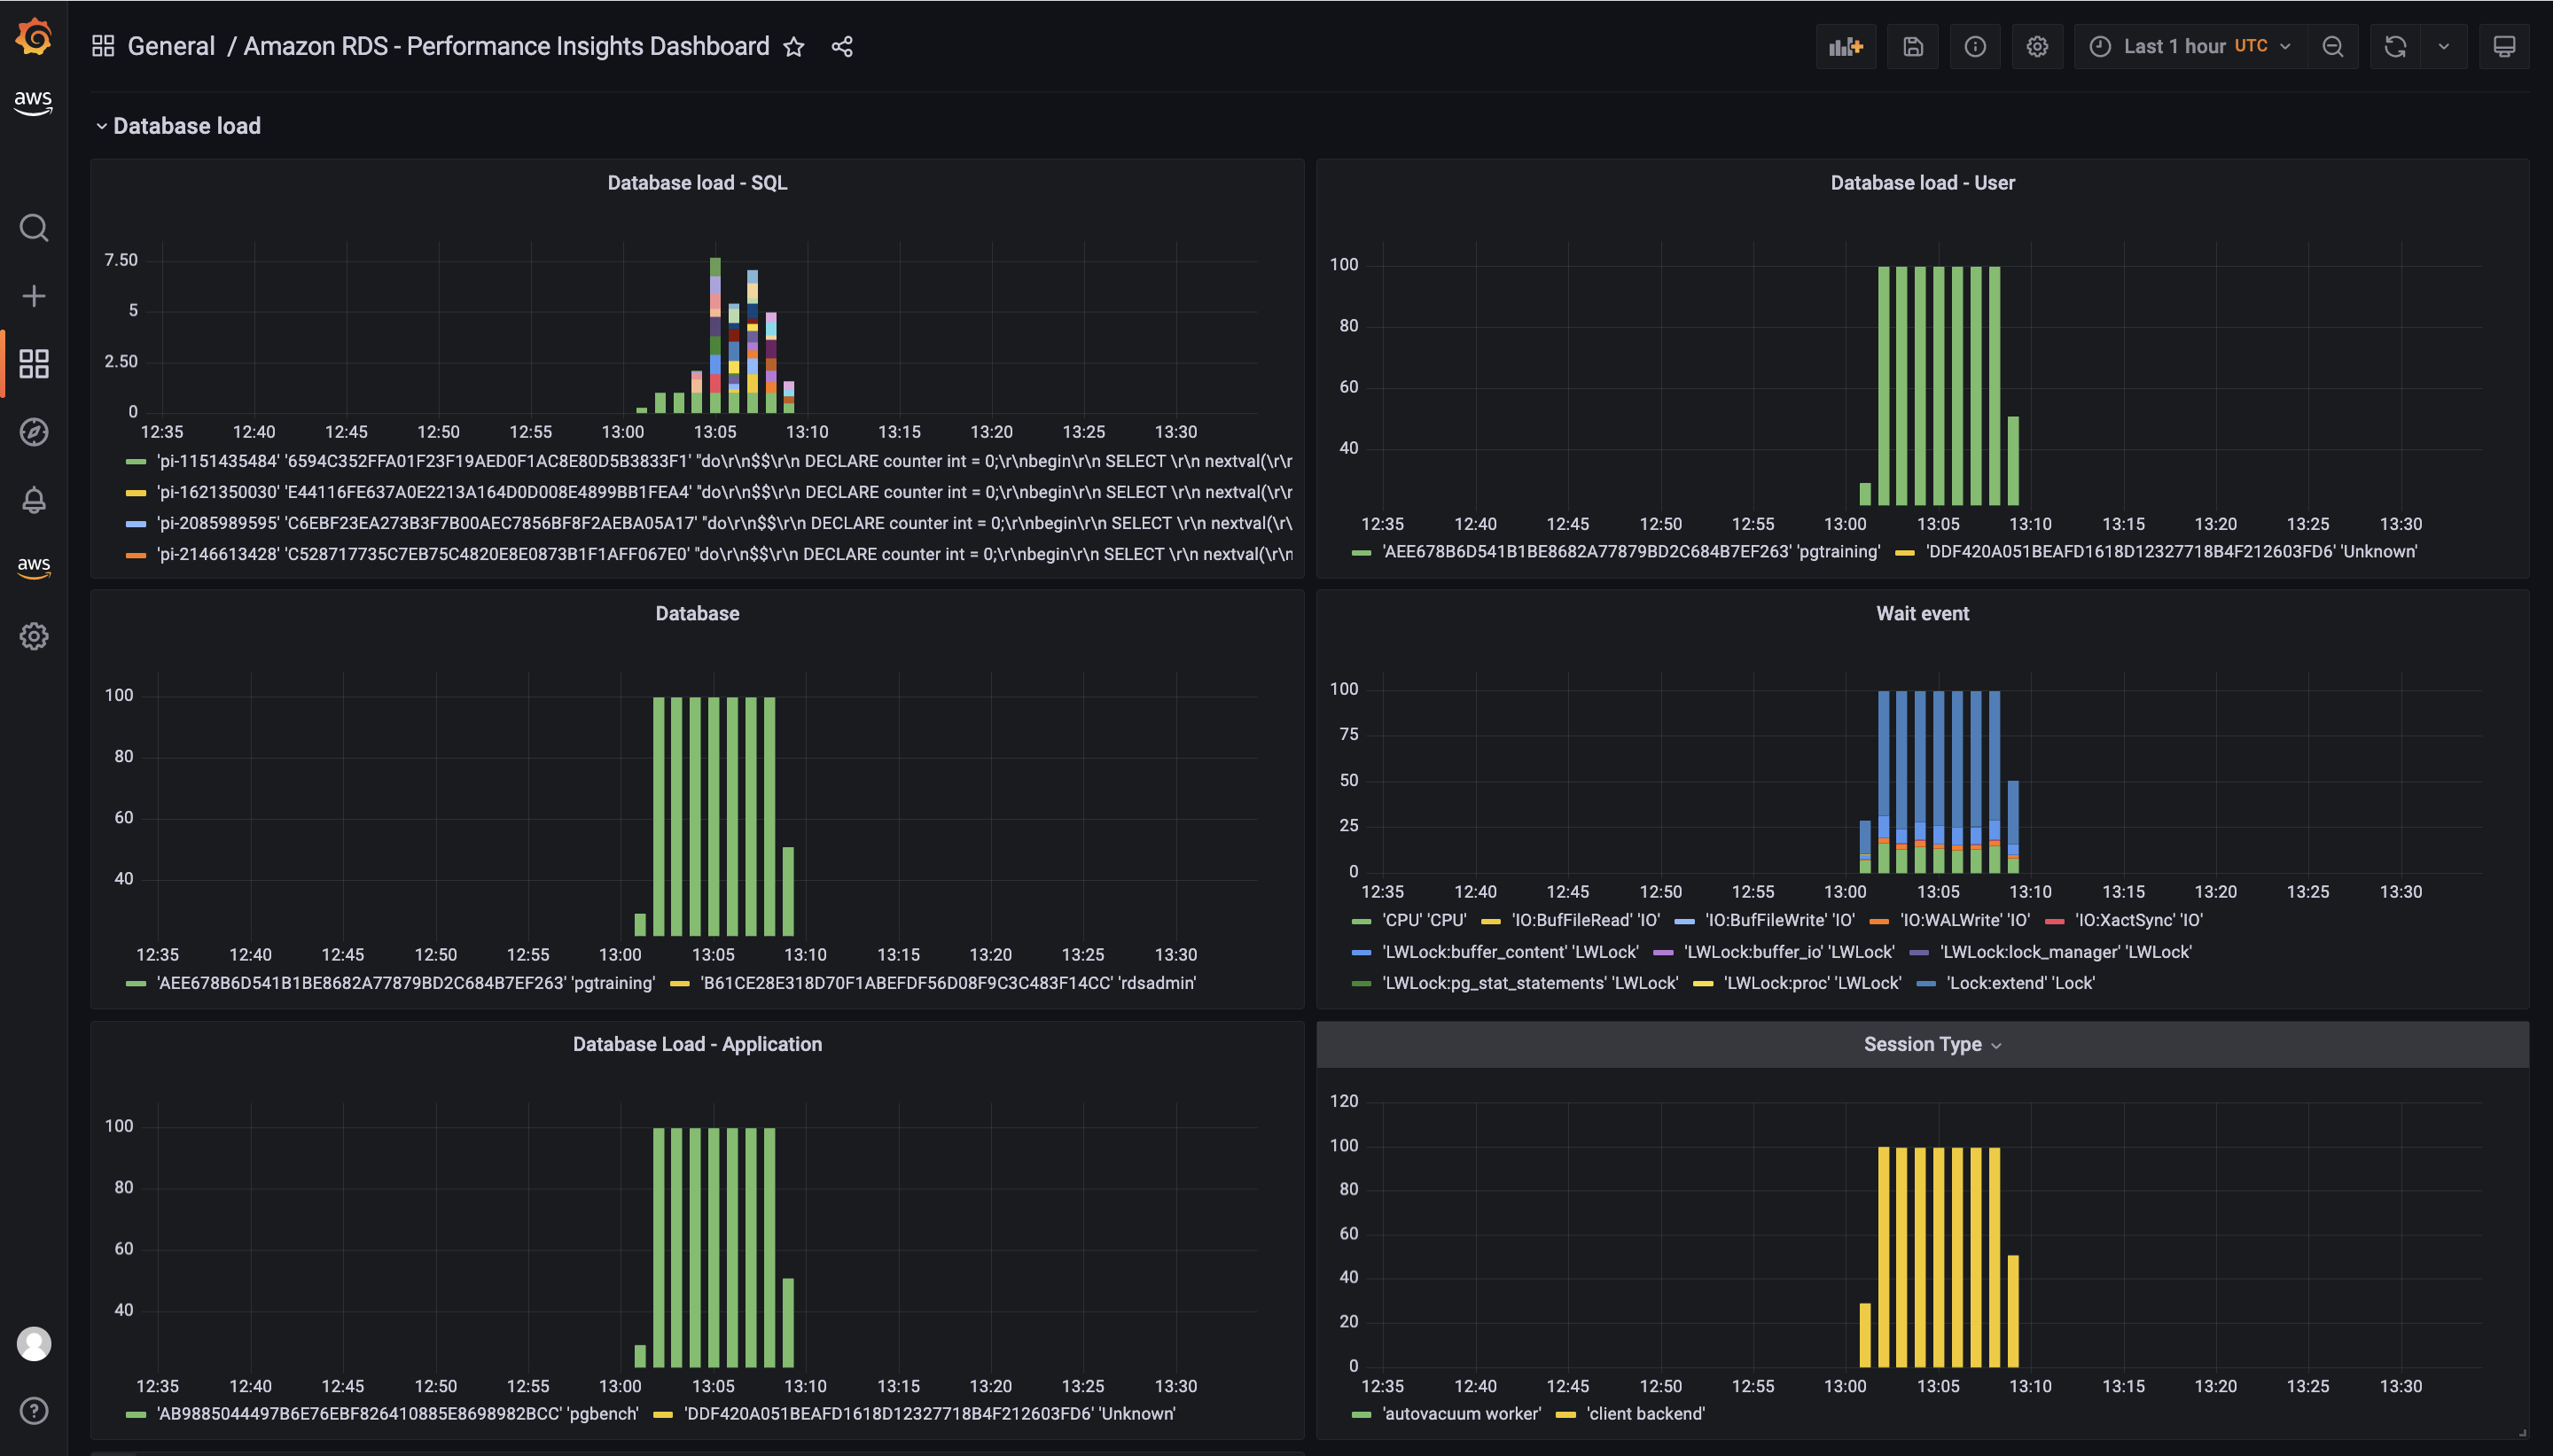Save the dashboard using disk icon
2553x1456 pixels.
pyautogui.click(x=1913, y=47)
